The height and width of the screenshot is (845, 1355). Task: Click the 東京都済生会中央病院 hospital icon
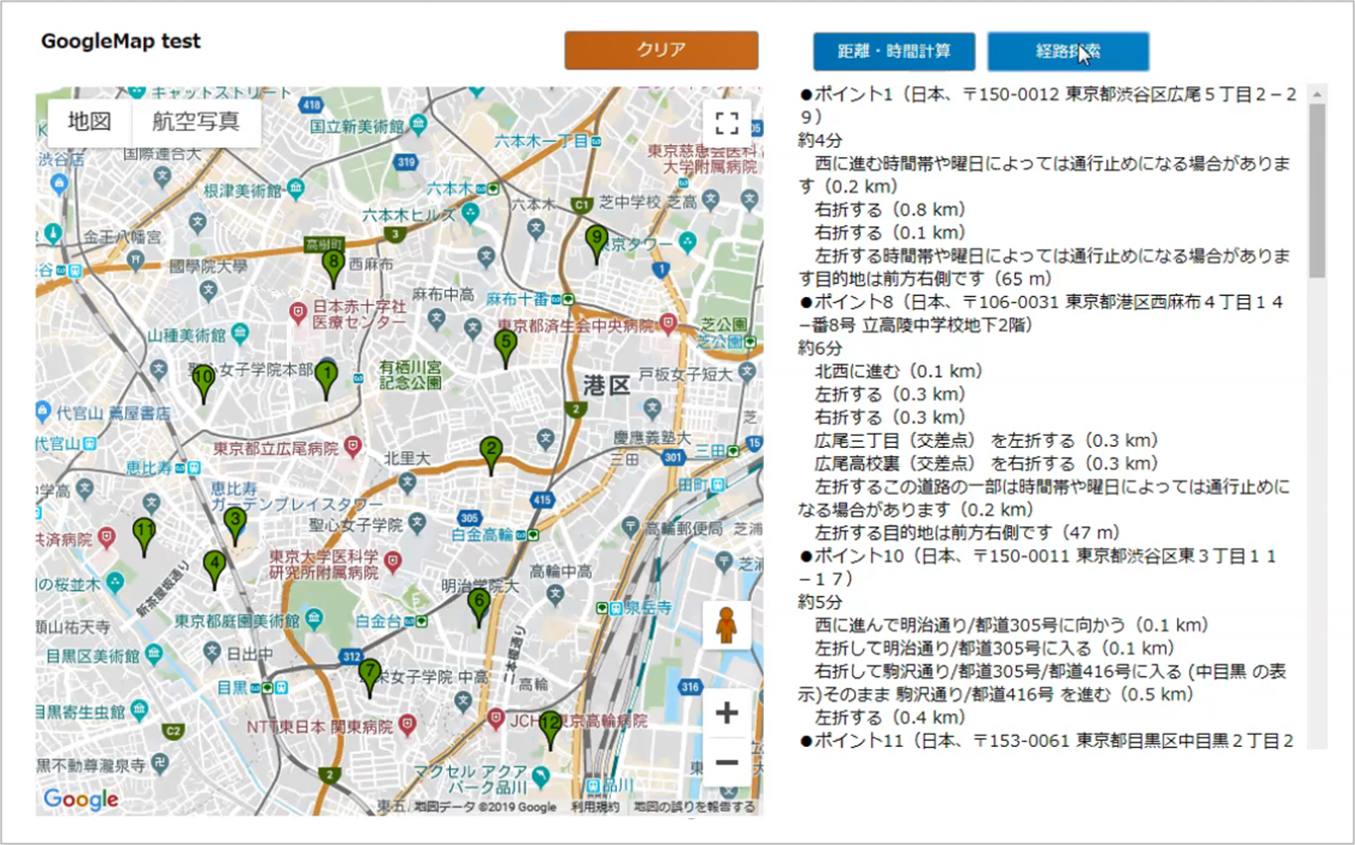click(x=668, y=323)
